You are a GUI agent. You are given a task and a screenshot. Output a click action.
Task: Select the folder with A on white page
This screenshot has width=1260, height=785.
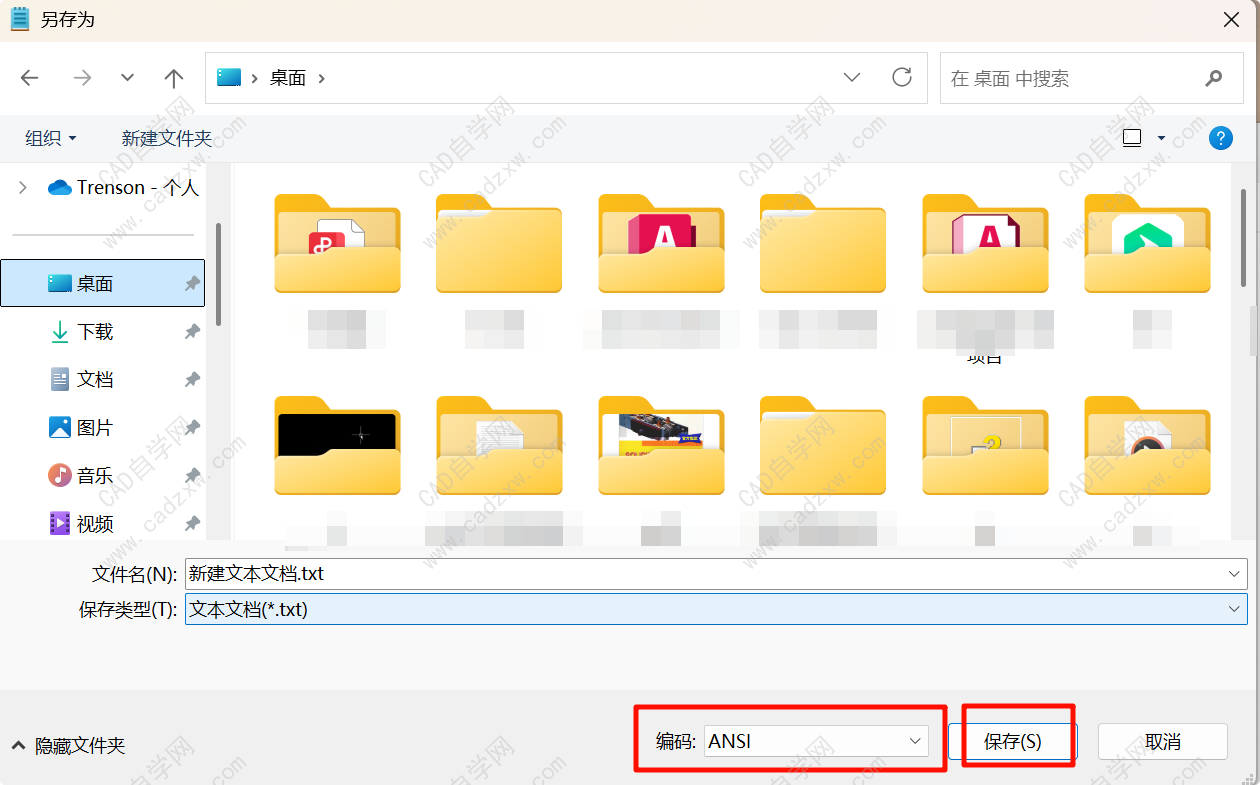(x=986, y=243)
